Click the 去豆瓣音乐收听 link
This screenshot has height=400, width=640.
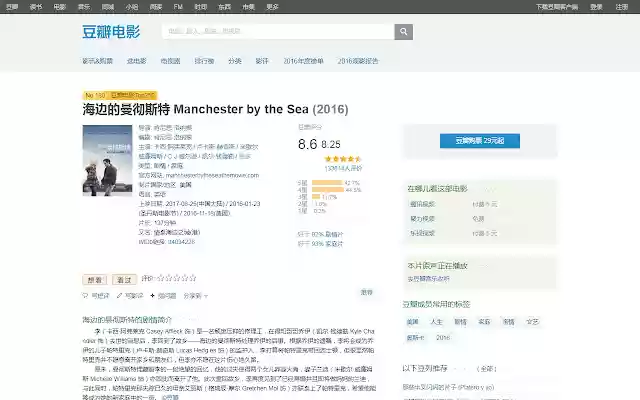tap(428, 279)
